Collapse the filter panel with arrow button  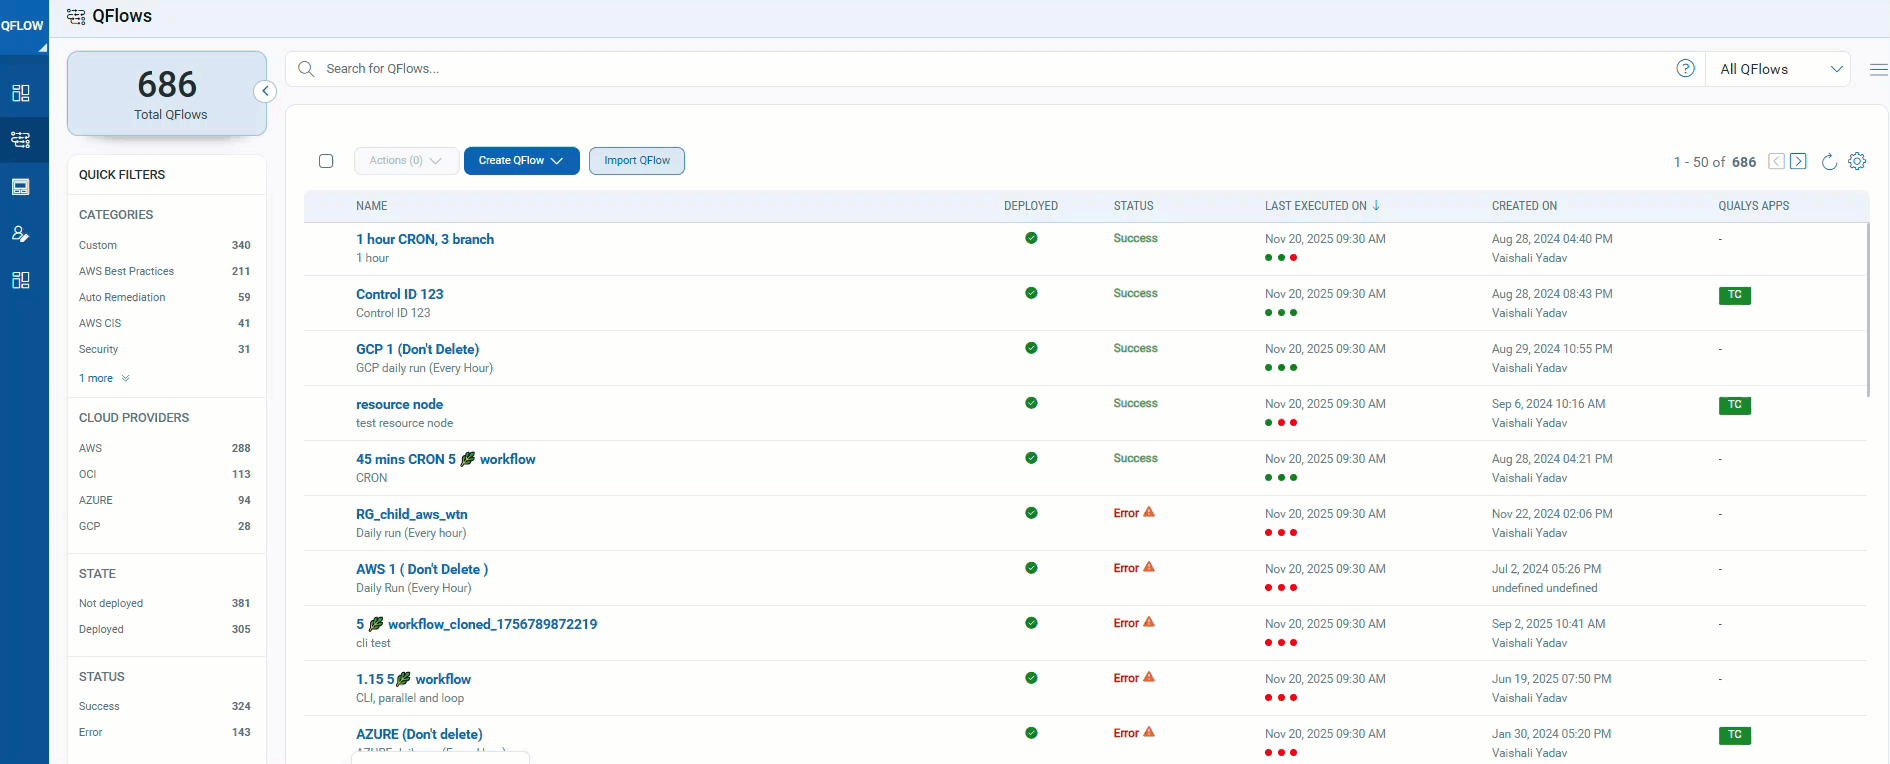point(265,91)
